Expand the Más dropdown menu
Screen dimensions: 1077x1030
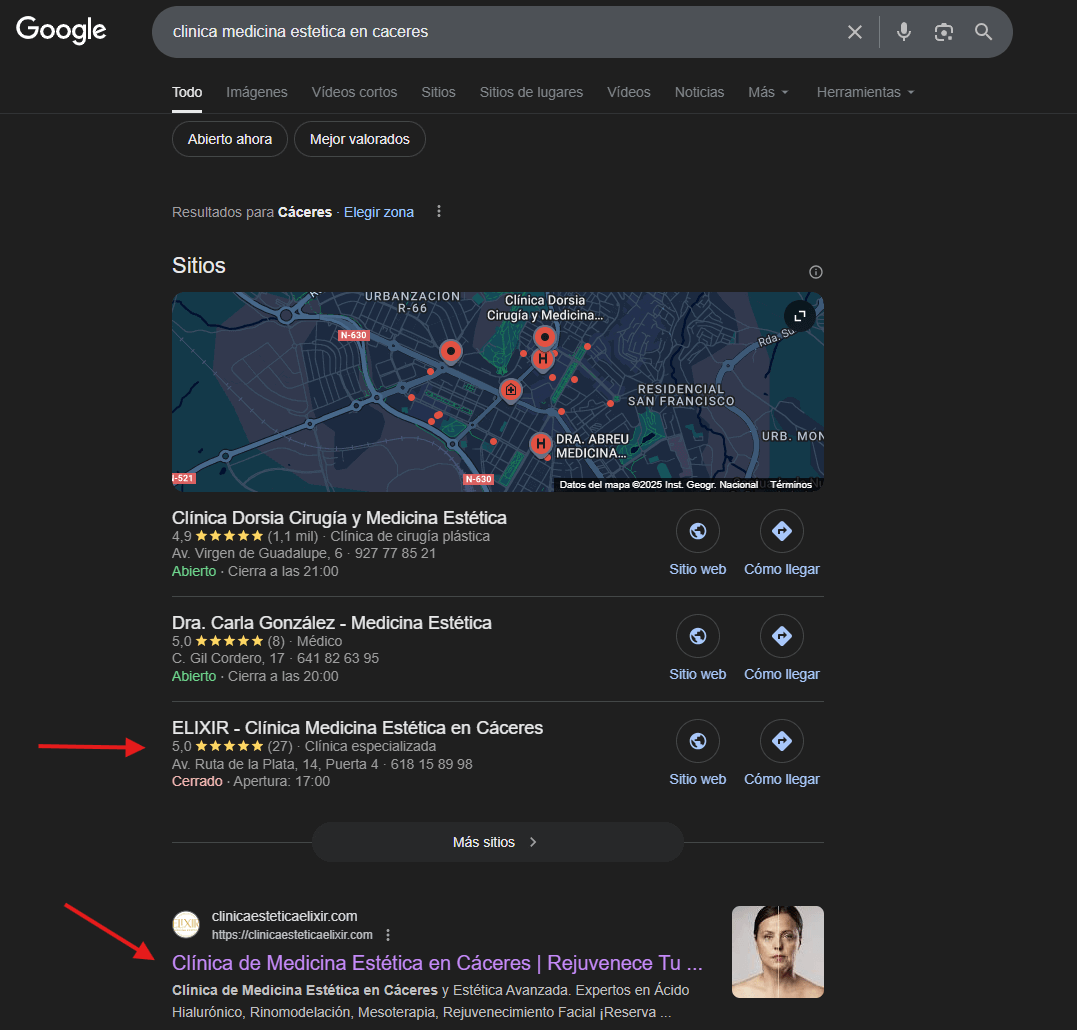pos(768,92)
